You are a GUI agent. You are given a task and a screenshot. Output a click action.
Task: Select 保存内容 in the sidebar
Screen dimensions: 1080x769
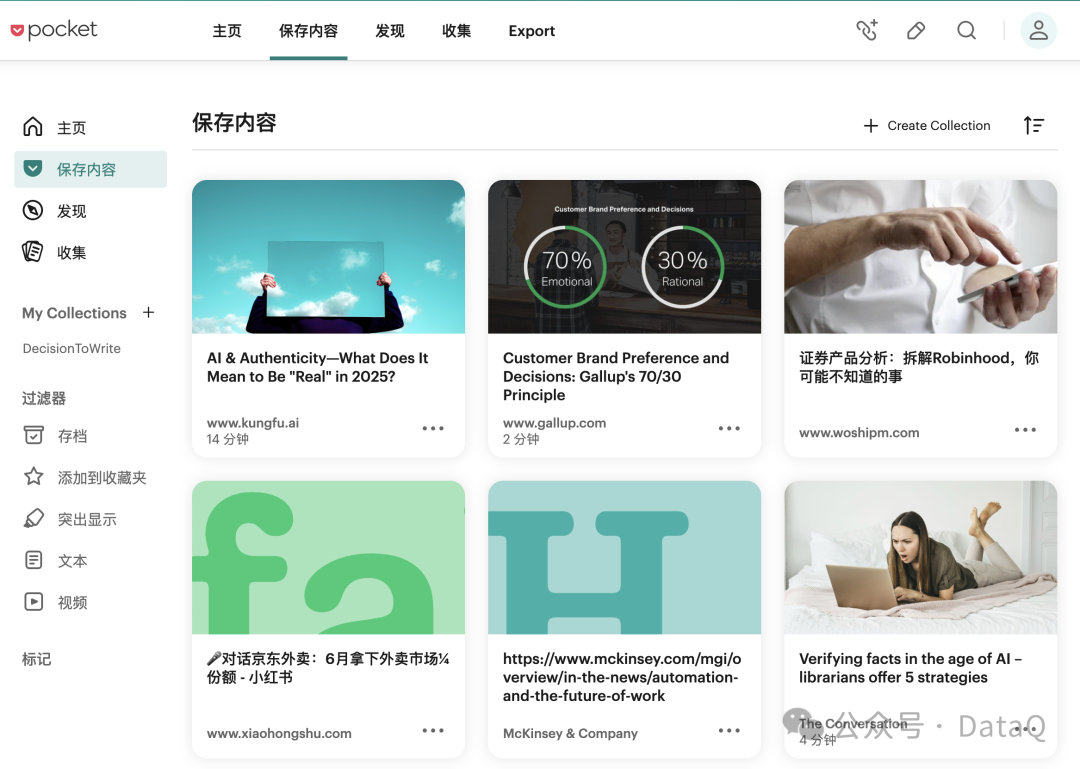pyautogui.click(x=90, y=170)
